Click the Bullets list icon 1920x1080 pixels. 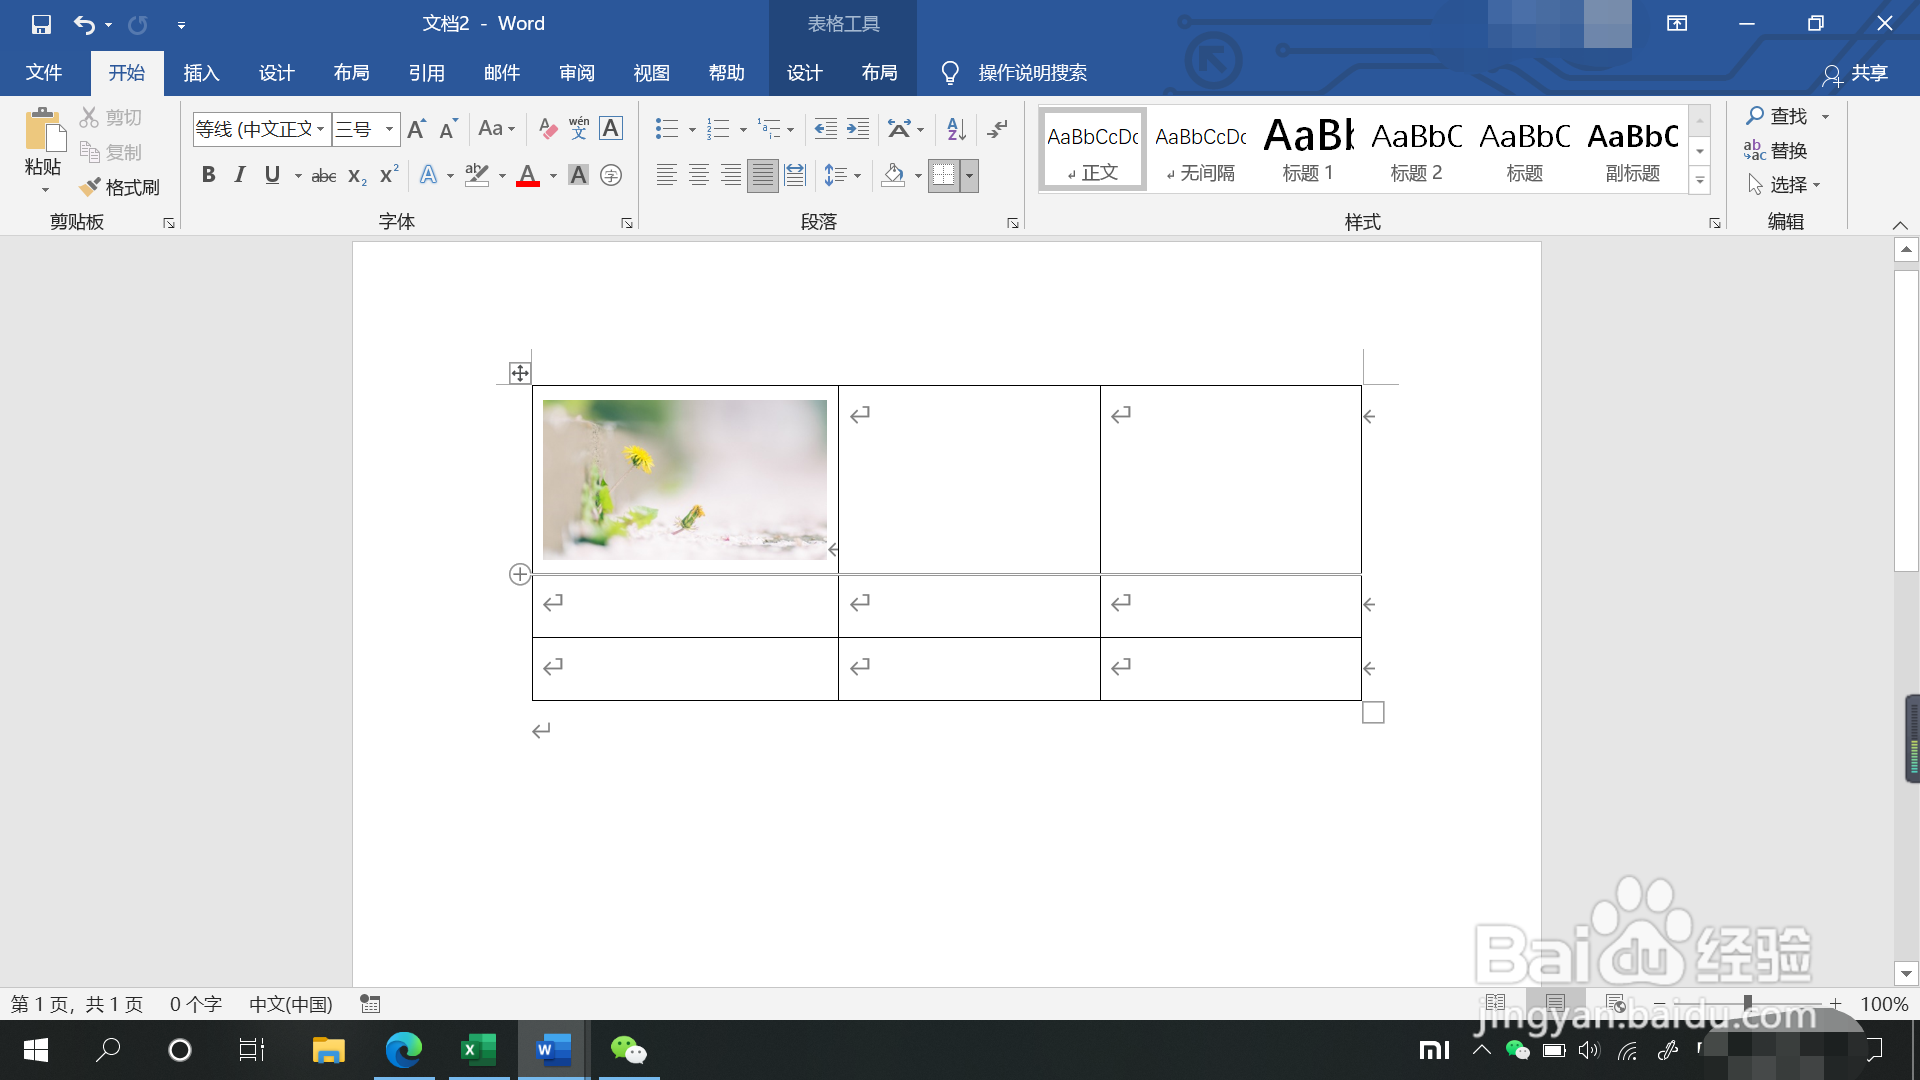666,129
